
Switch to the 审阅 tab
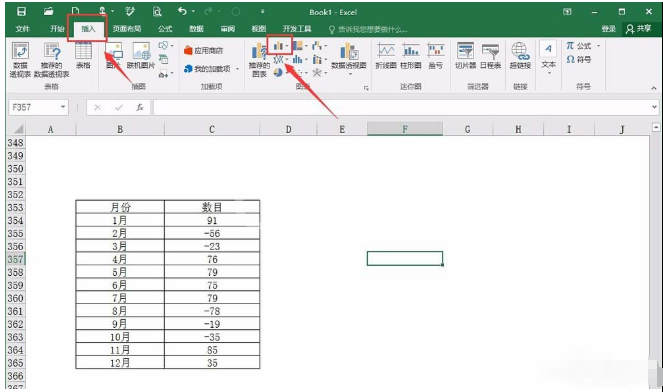[x=227, y=29]
